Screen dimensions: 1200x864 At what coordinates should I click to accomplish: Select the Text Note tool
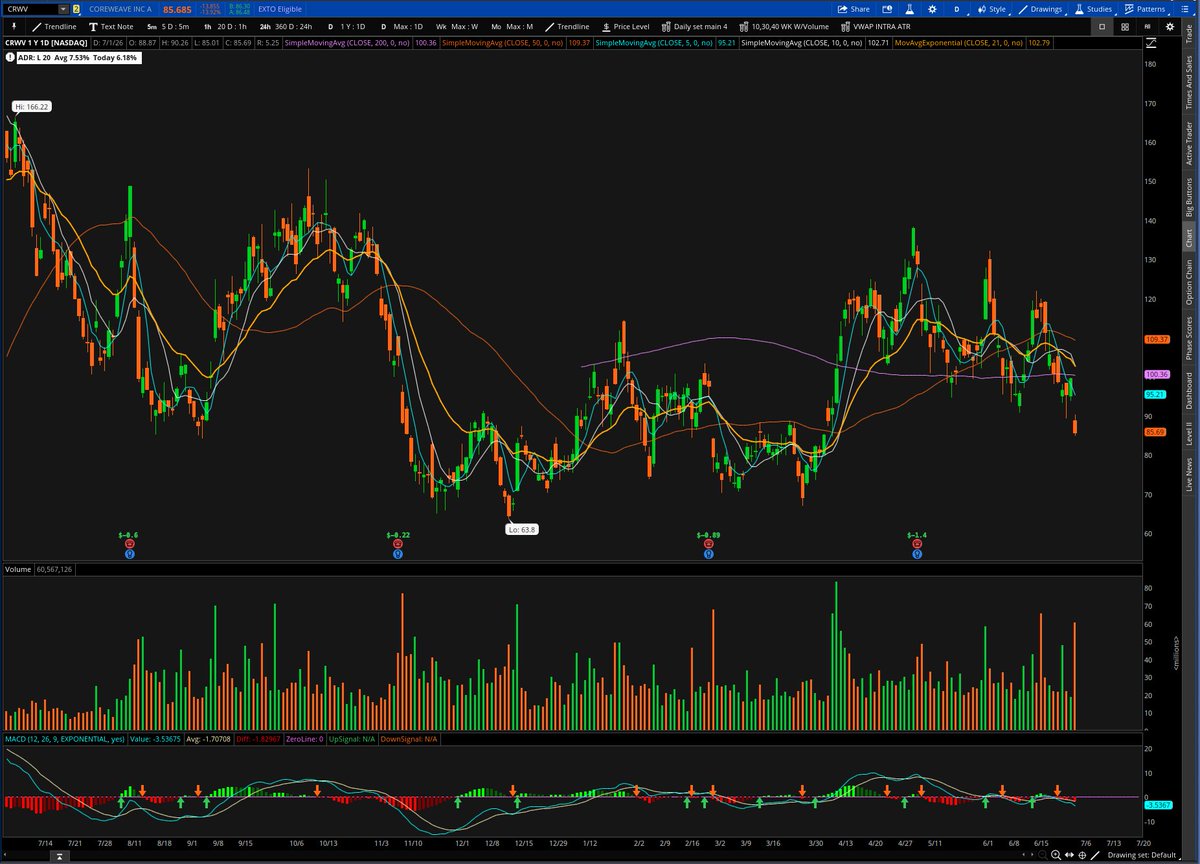[x=111, y=26]
